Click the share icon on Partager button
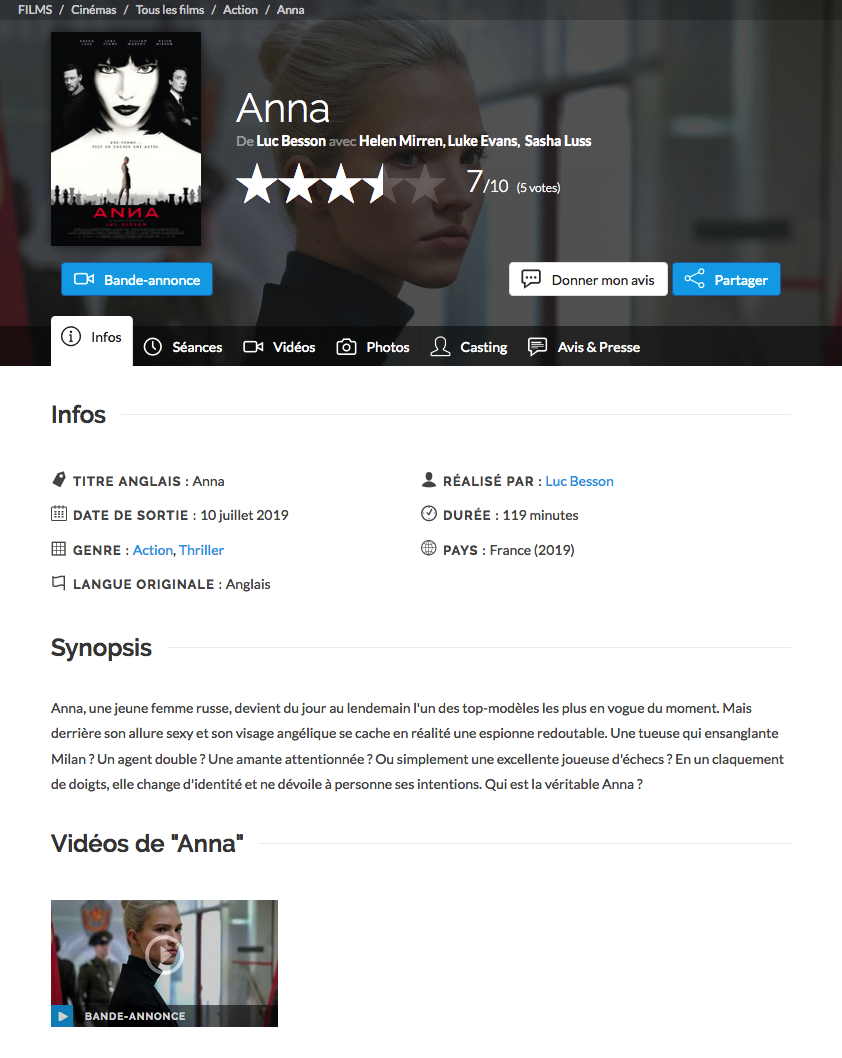 pos(694,279)
